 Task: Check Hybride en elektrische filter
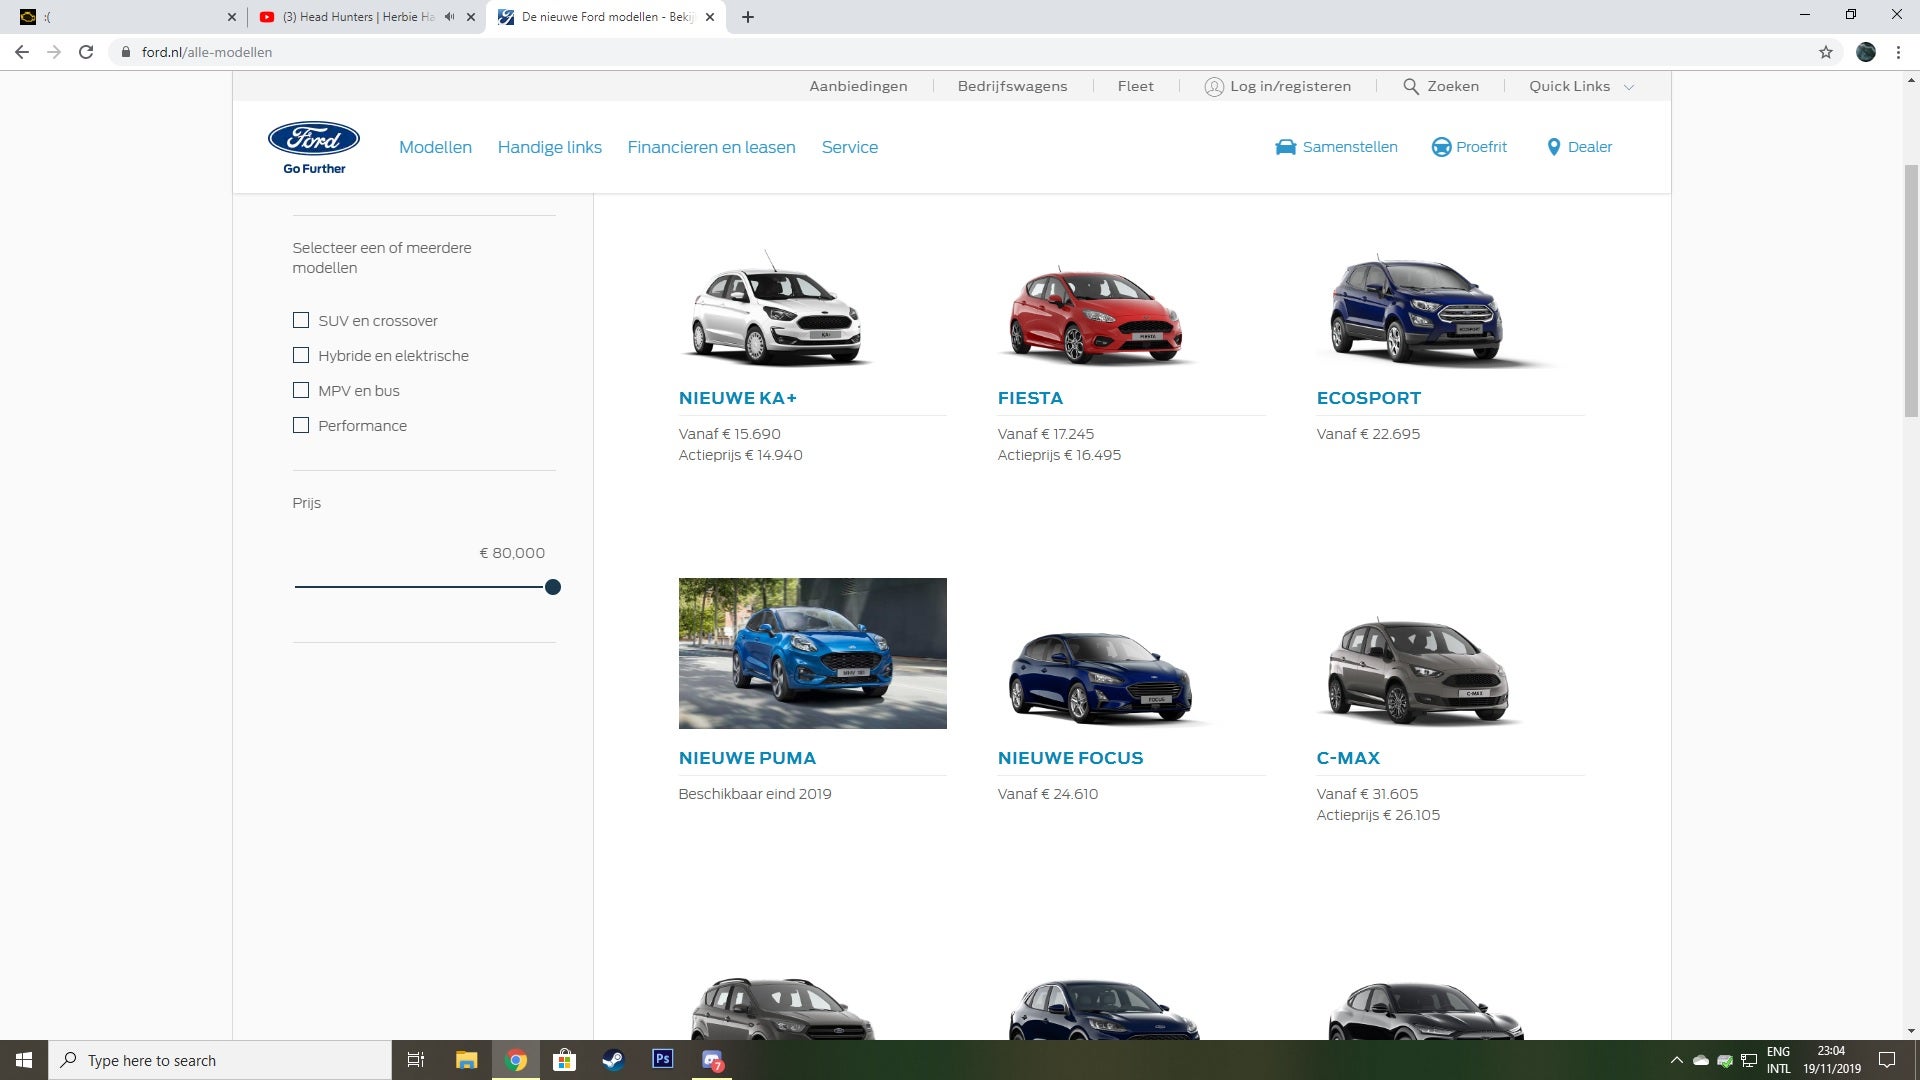coord(301,355)
